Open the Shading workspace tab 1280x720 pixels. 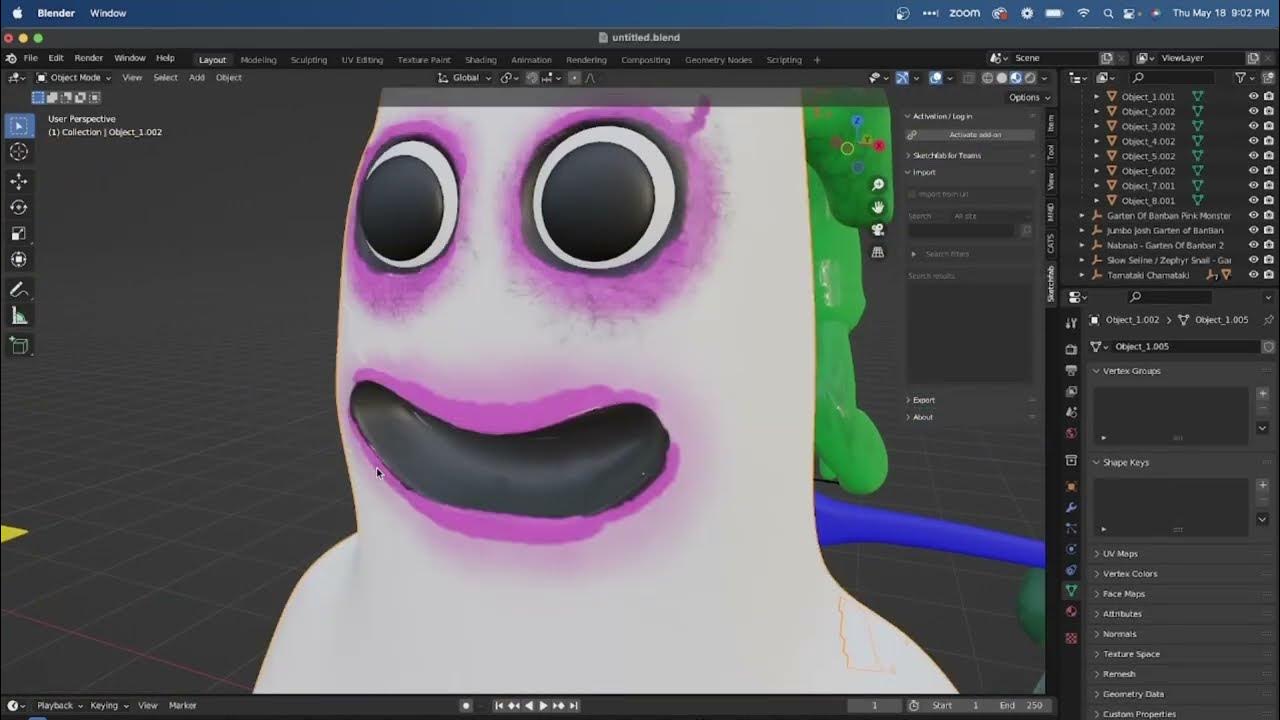481,60
